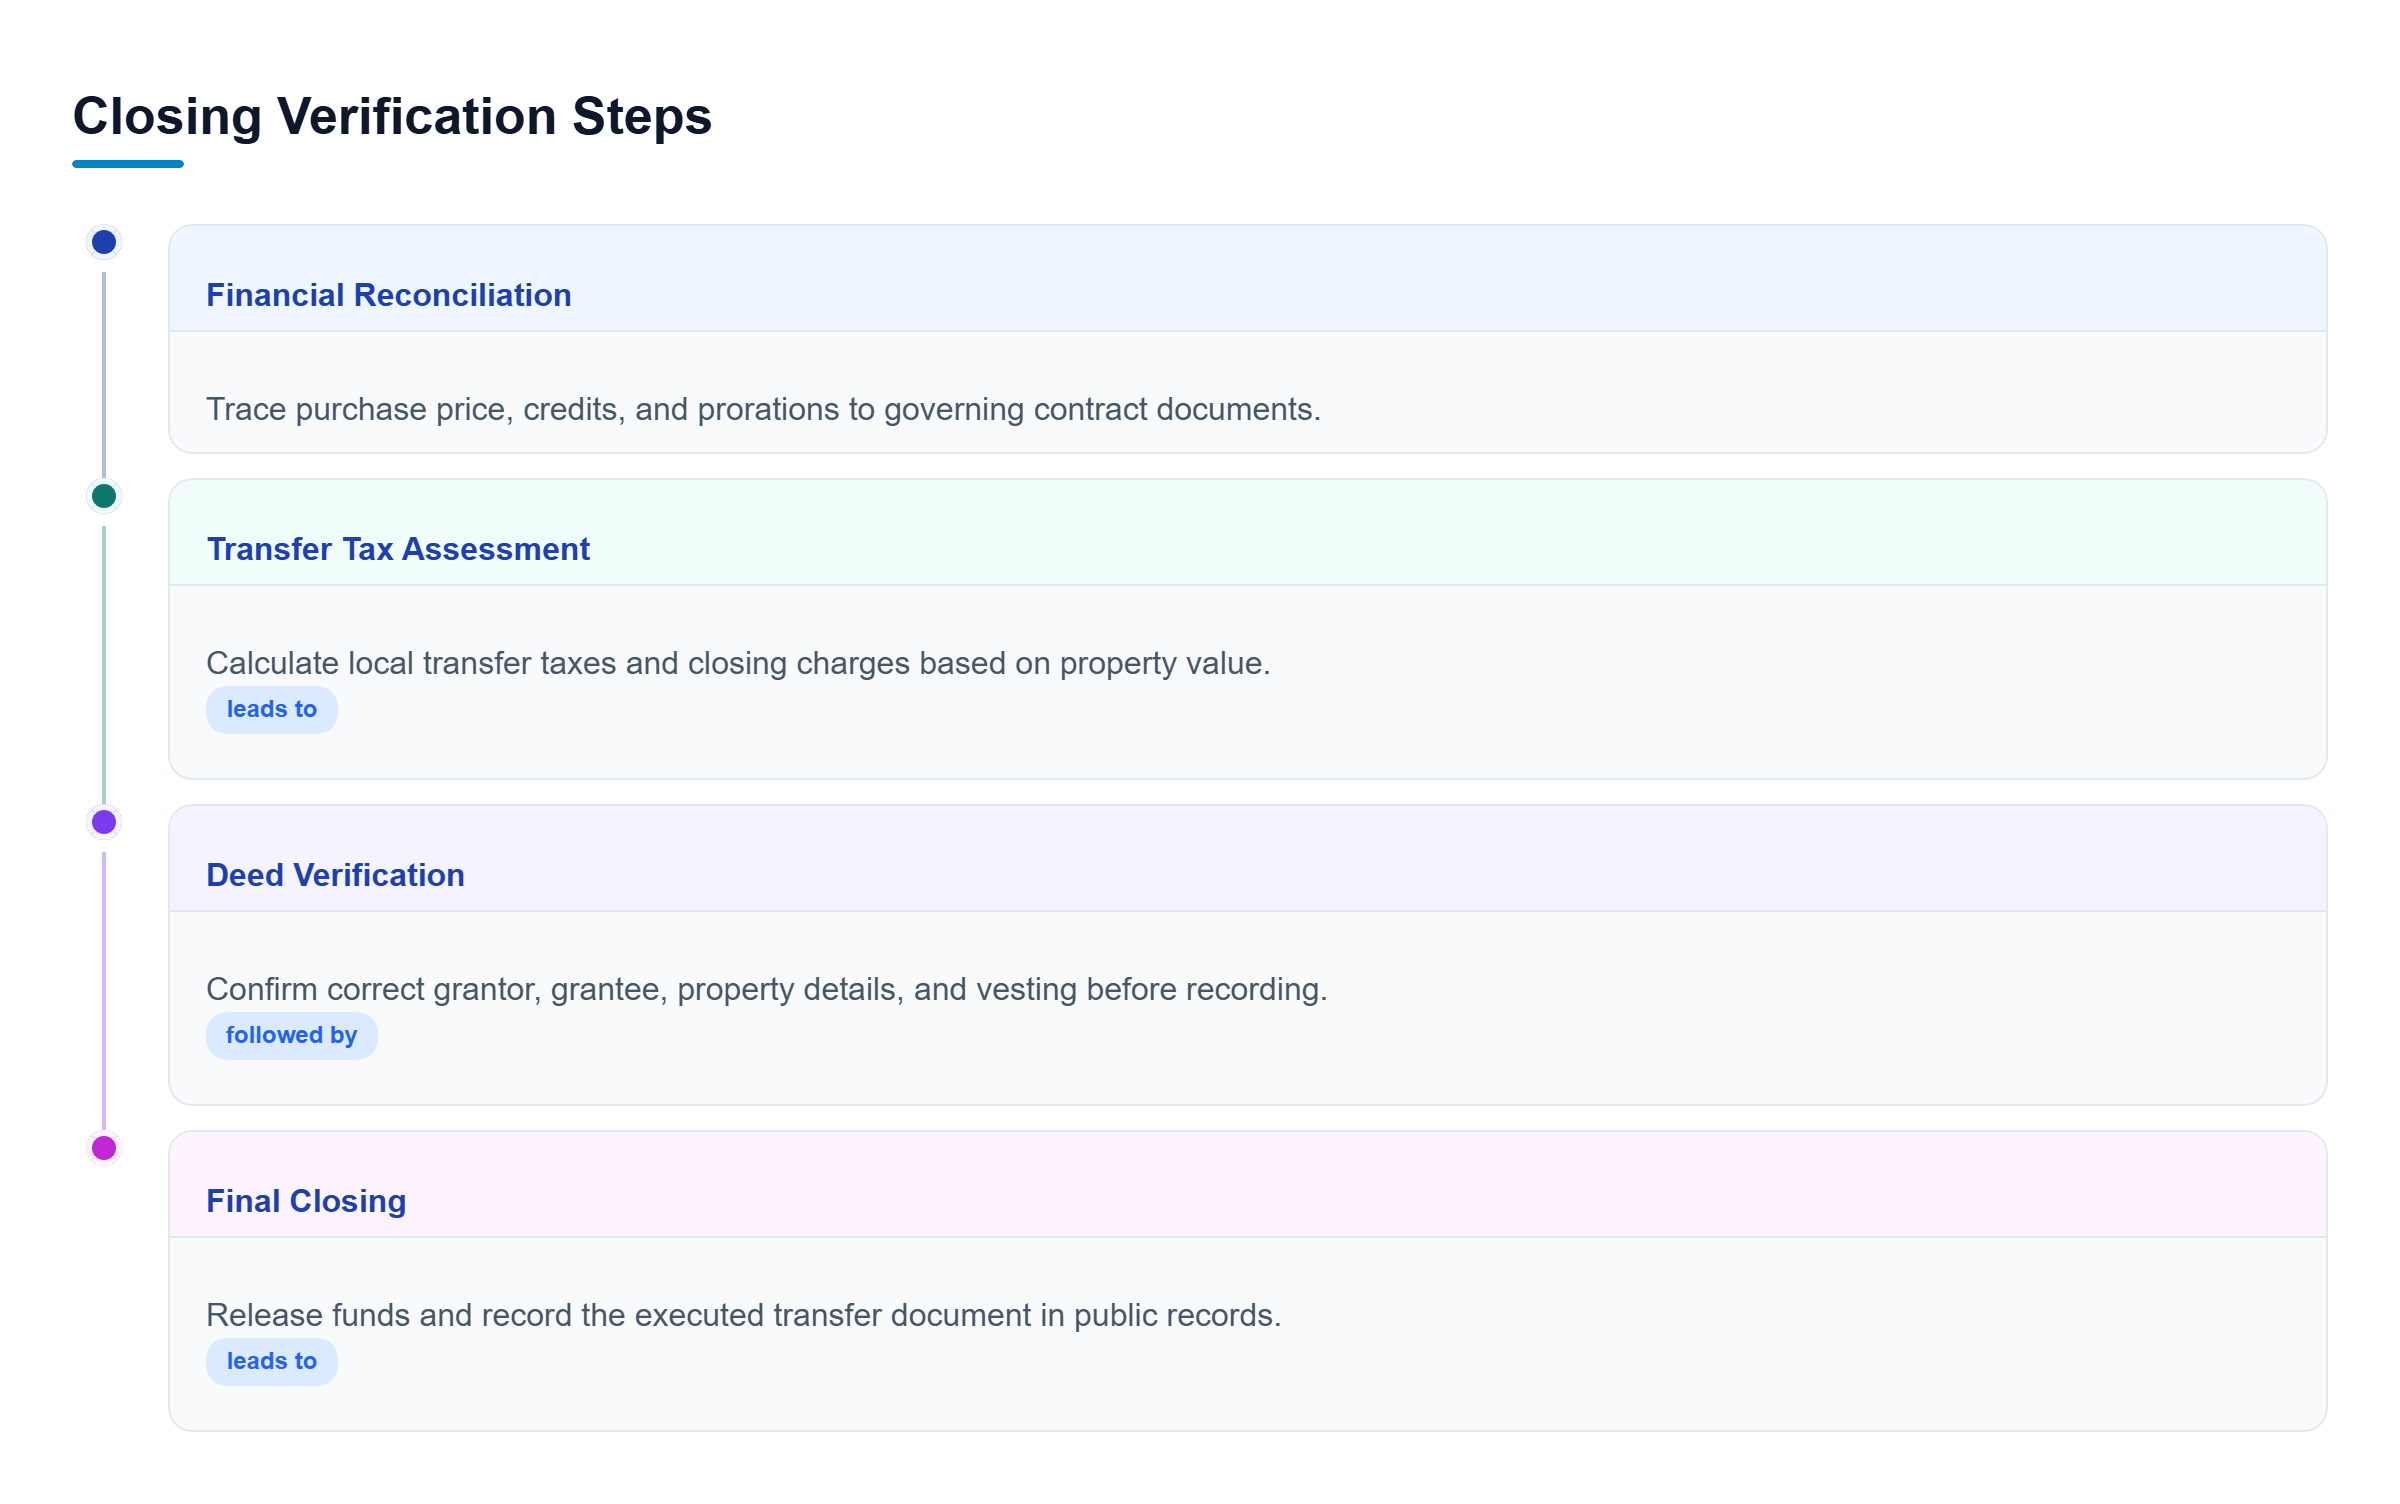The height and width of the screenshot is (1504, 2400).
Task: Select the Deed Verification heading
Action: tap(335, 875)
